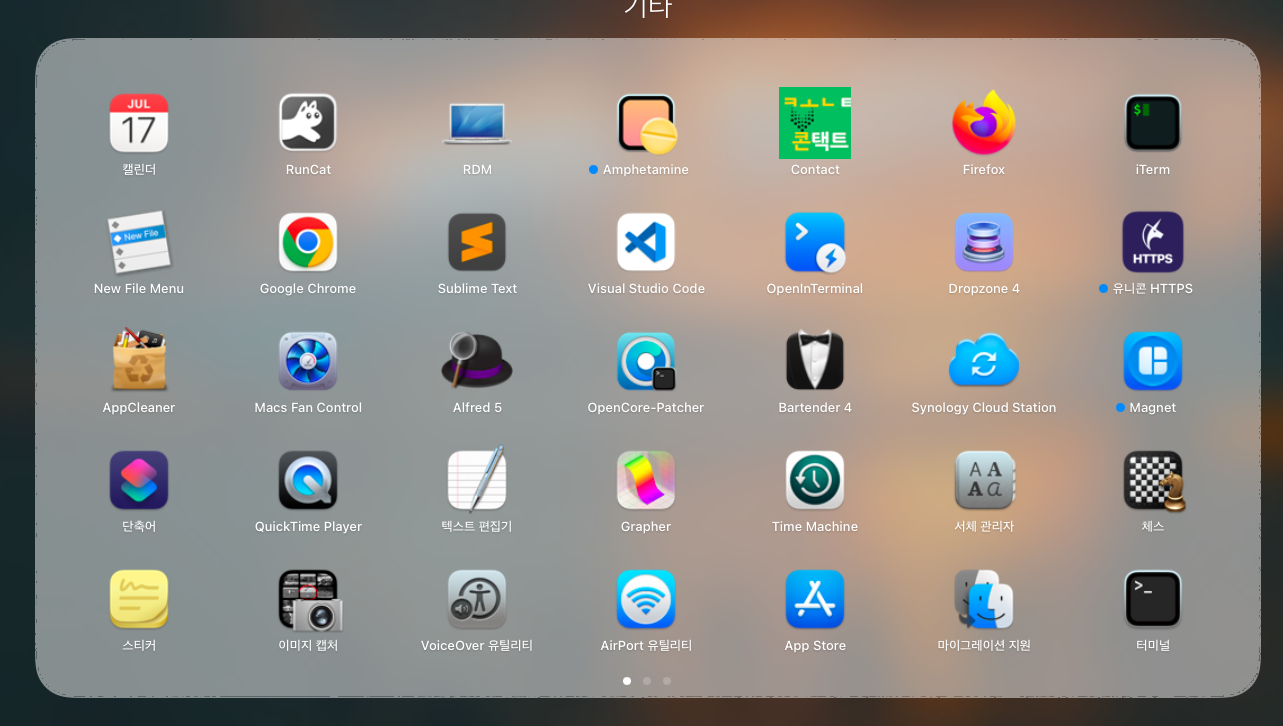Viewport: 1283px width, 726px height.
Task: Launch AirPort 유틸리티
Action: (646, 599)
